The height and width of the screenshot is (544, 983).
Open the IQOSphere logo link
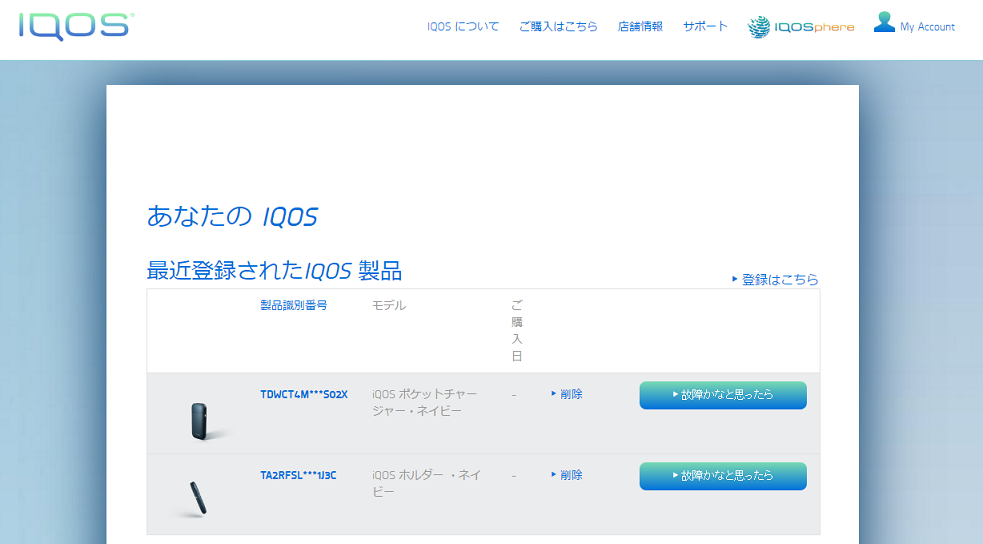coord(801,27)
